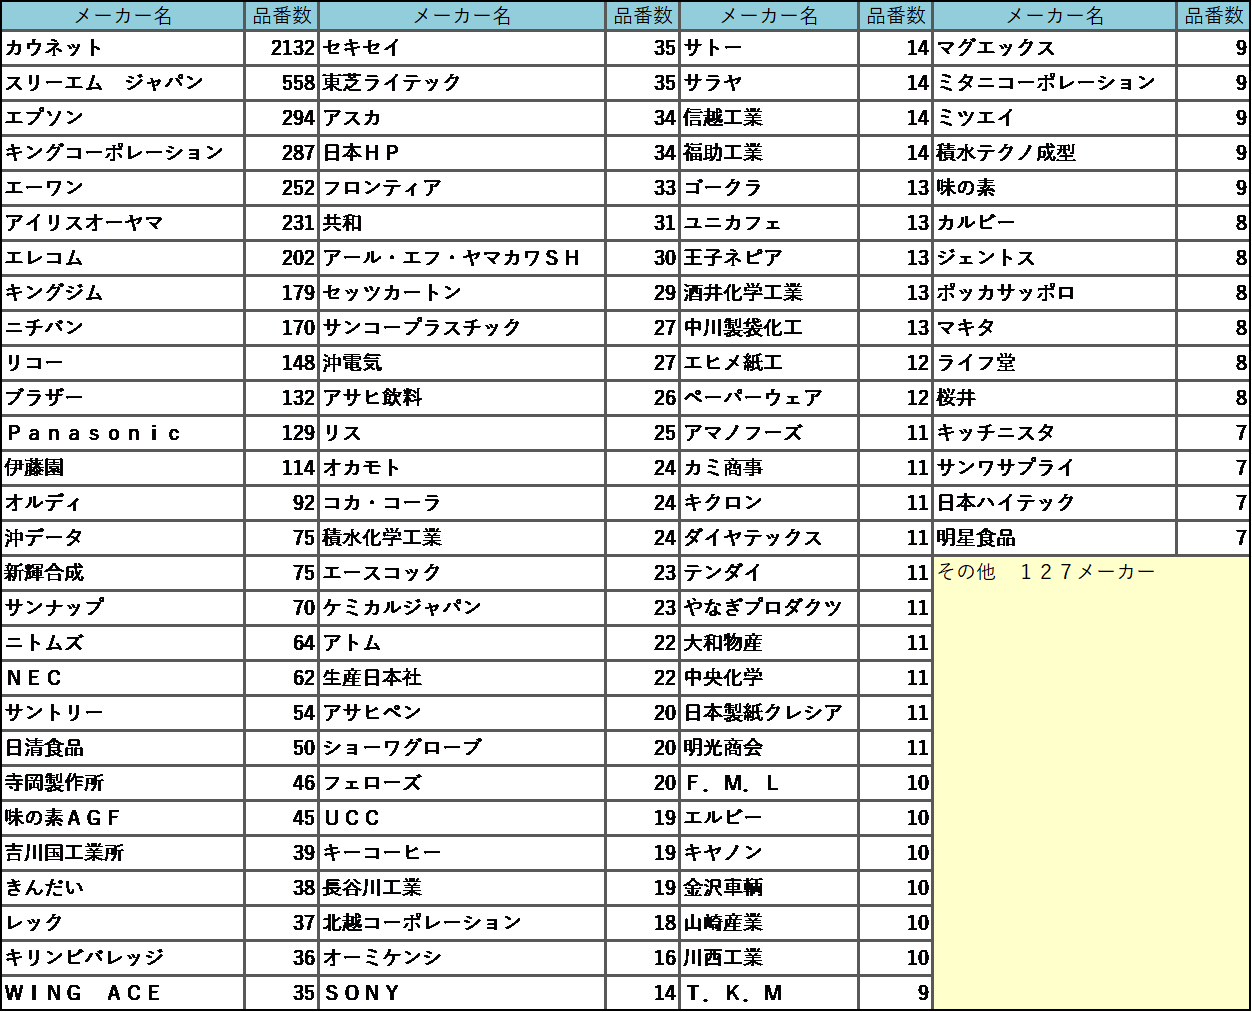Click the ニチバン maker cell
This screenshot has height=1012, width=1252.
click(123, 328)
